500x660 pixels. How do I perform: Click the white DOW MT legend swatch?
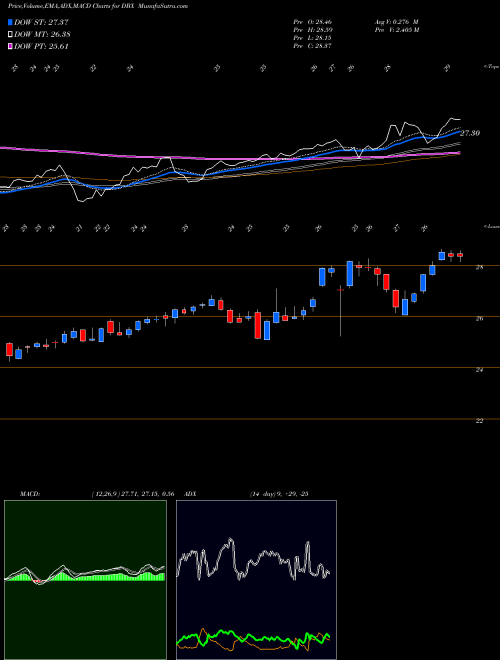tap(10, 34)
